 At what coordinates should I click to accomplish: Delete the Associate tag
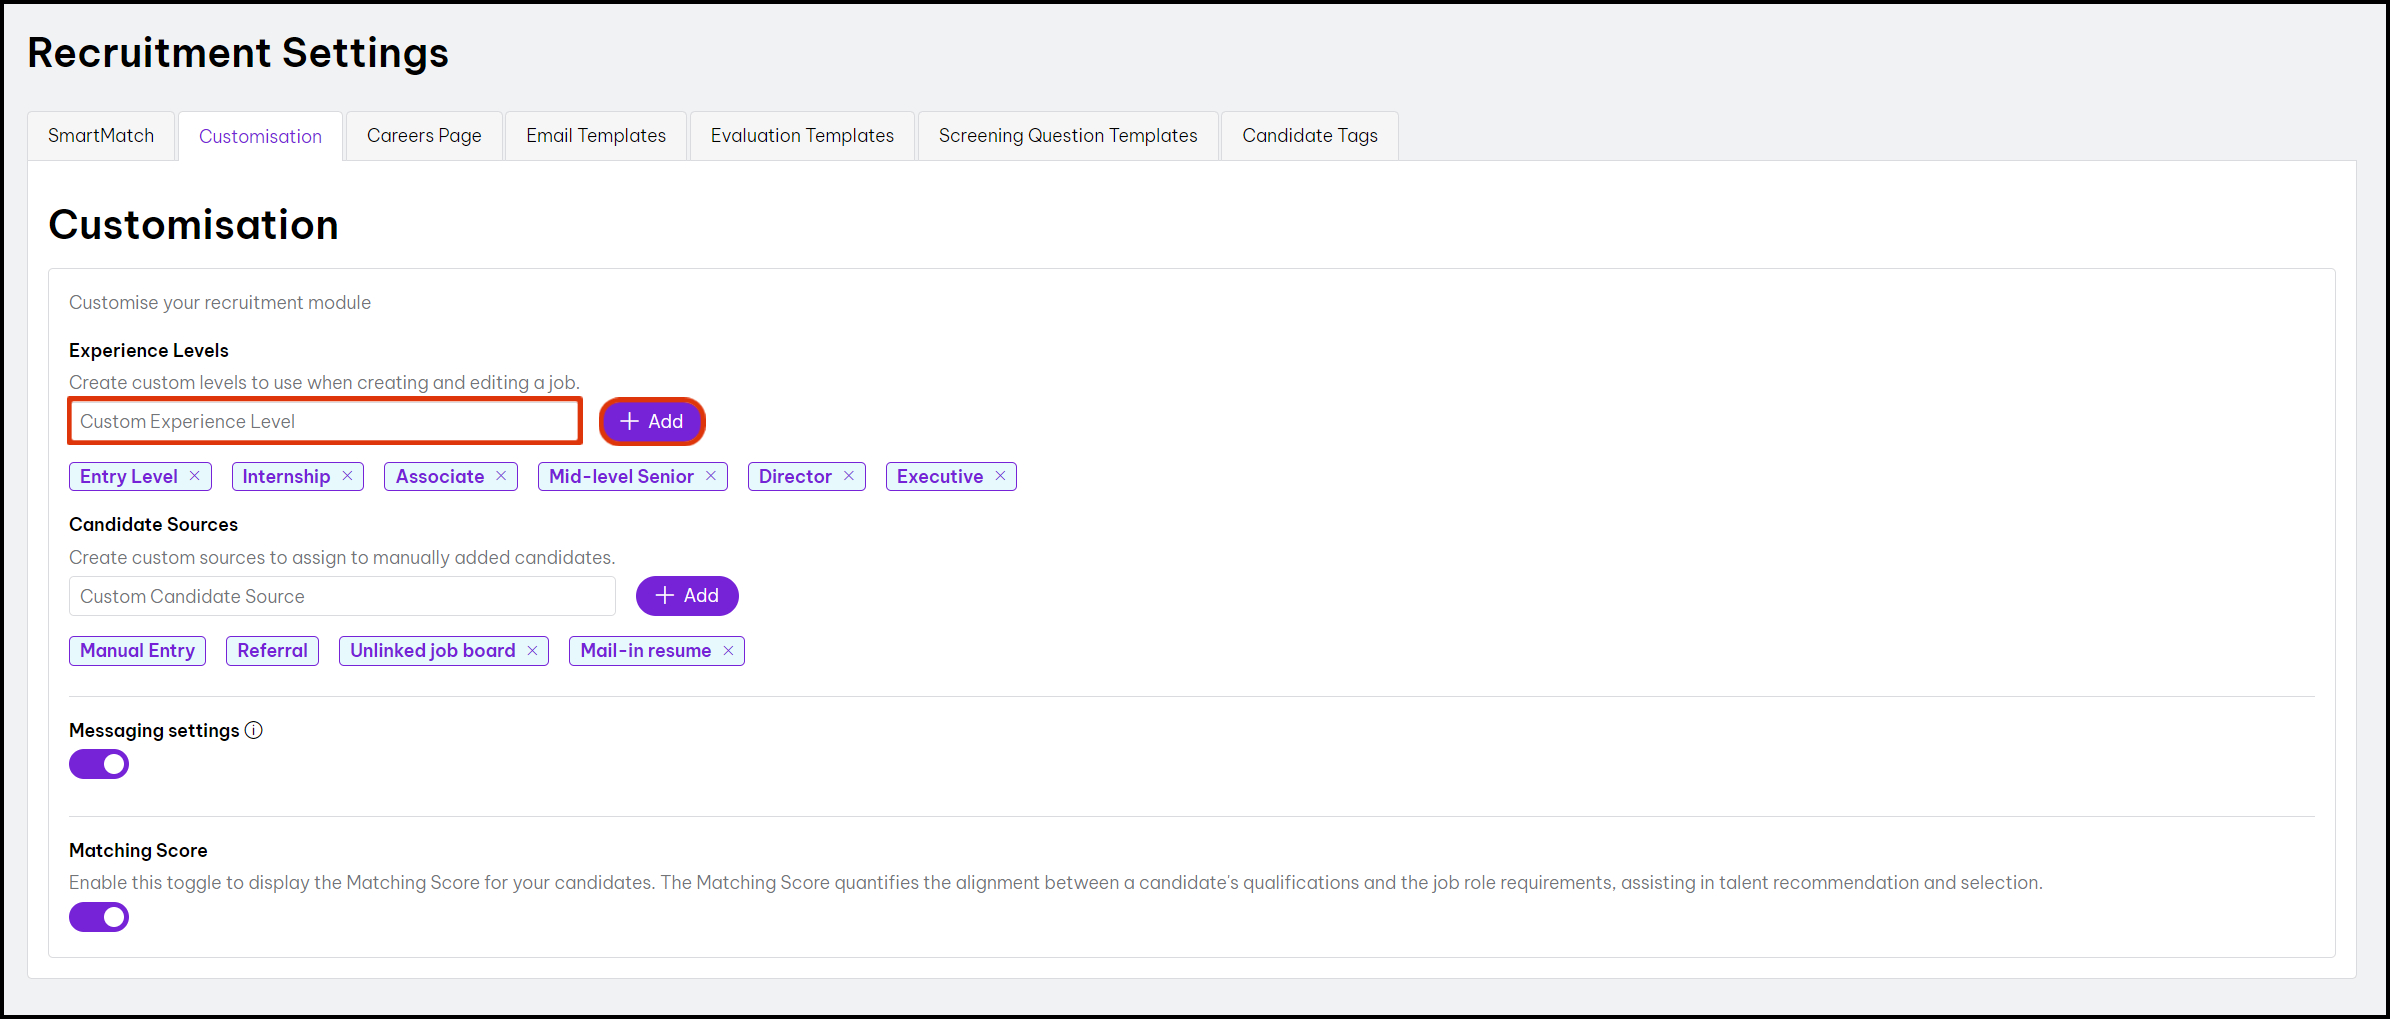click(501, 476)
